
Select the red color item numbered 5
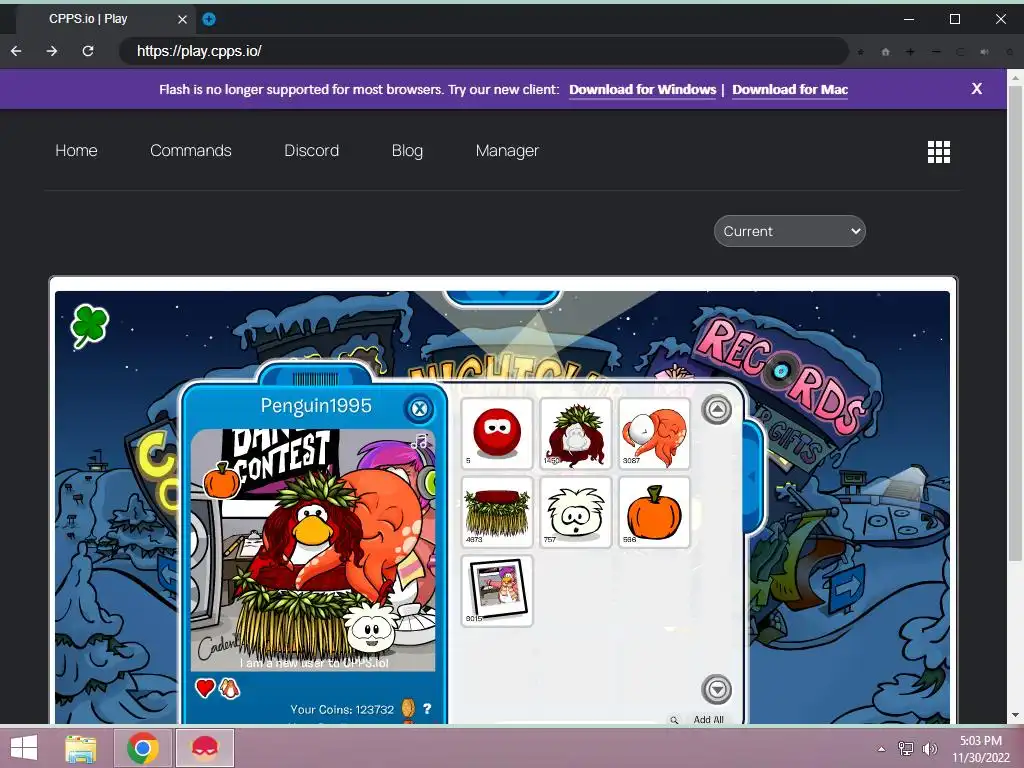[x=497, y=434]
